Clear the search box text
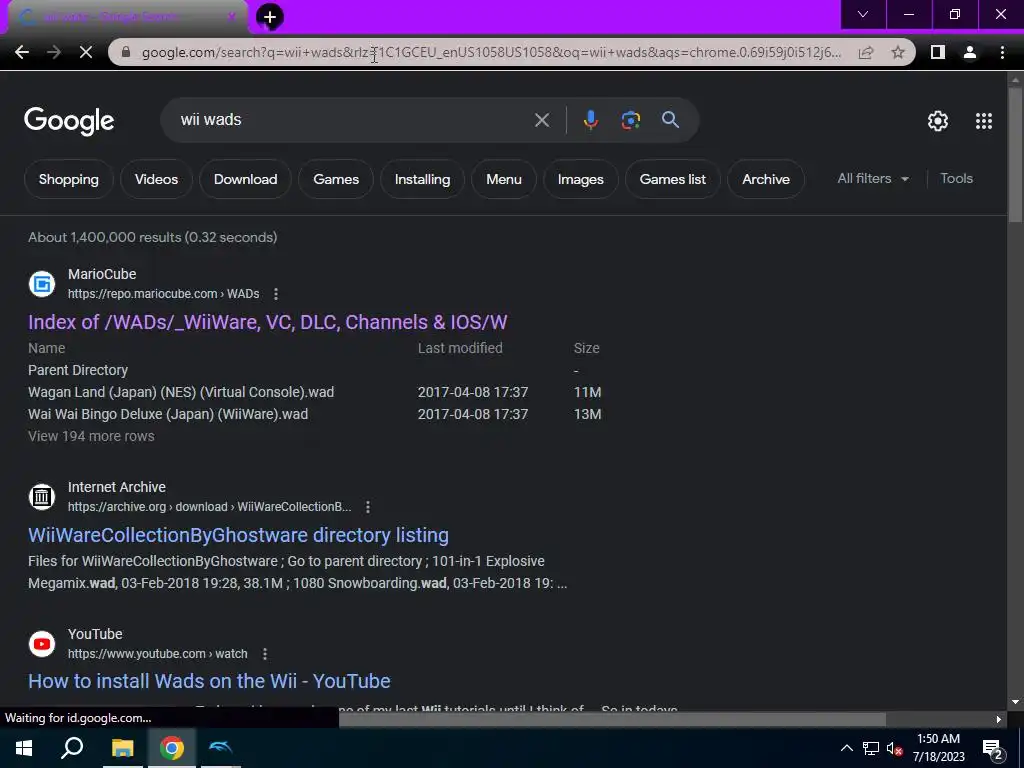Viewport: 1024px width, 768px height. click(x=542, y=120)
